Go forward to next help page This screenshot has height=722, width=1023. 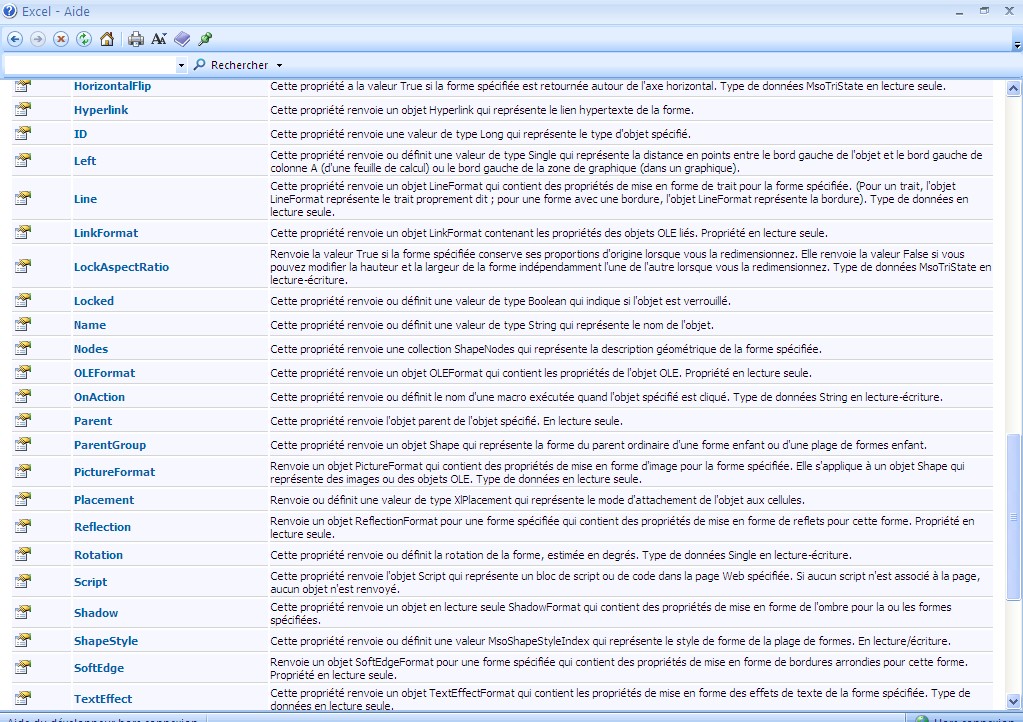click(38, 39)
